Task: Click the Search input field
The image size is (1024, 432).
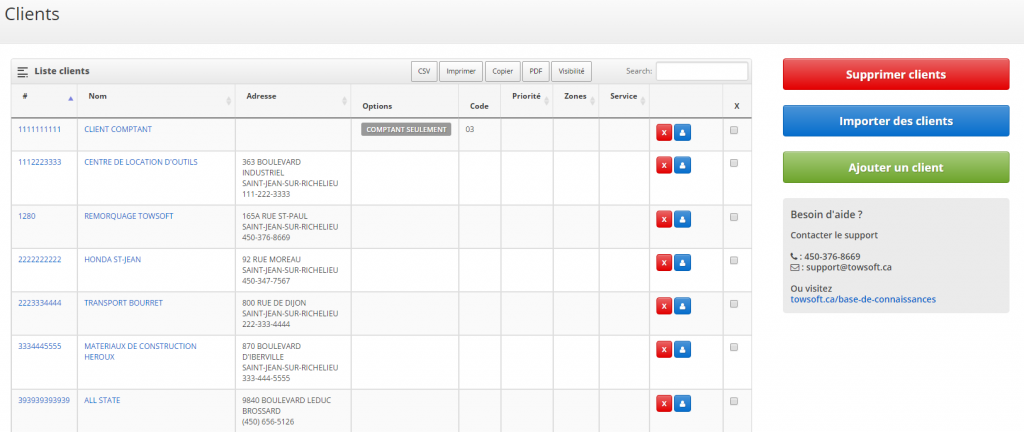Action: click(701, 72)
